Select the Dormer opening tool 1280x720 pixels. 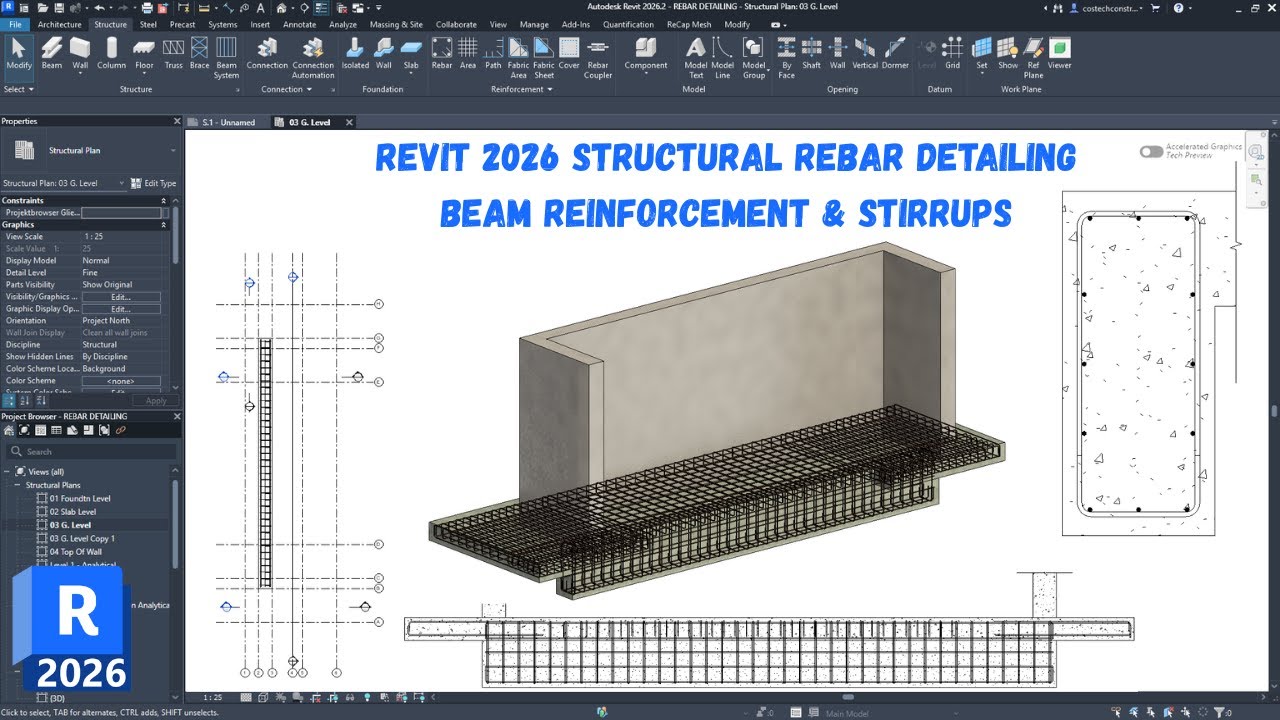coord(895,53)
